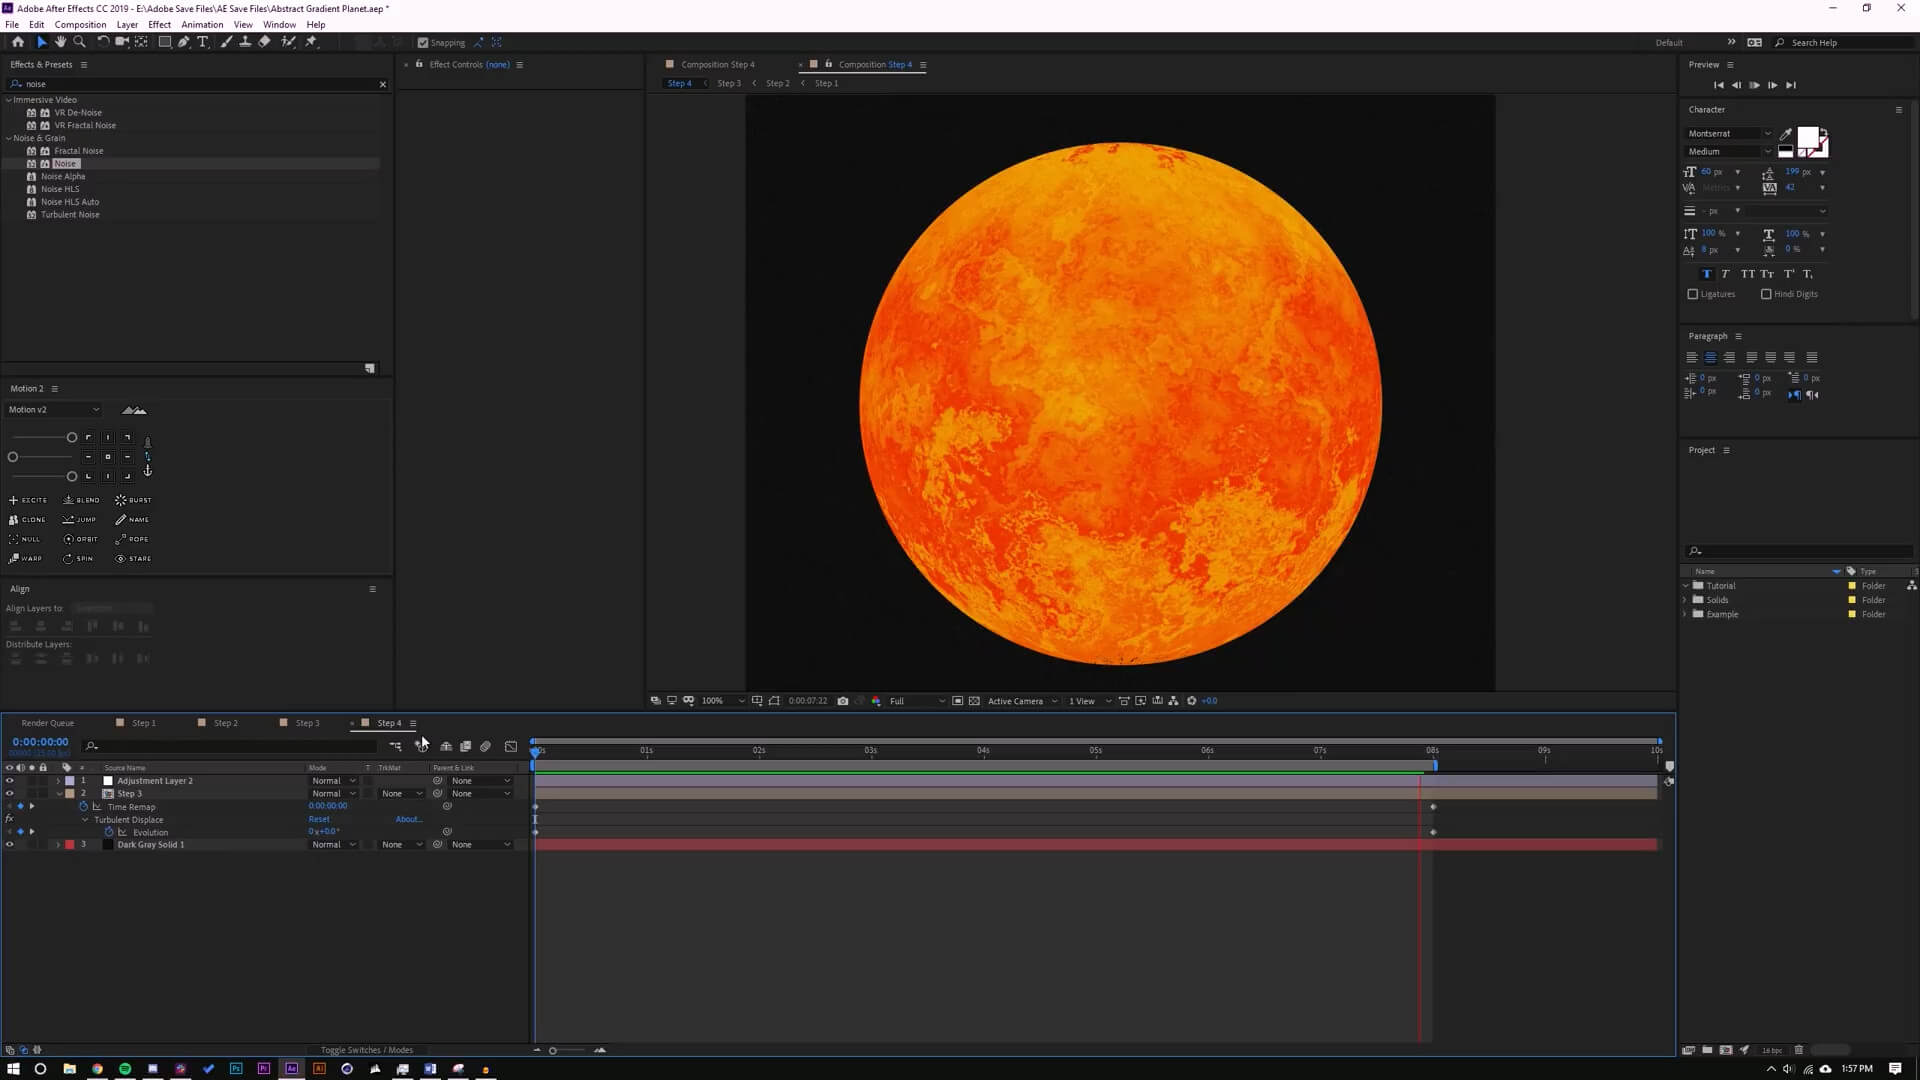
Task: Click the Time Remap keyframe near 08s
Action: [x=1433, y=807]
